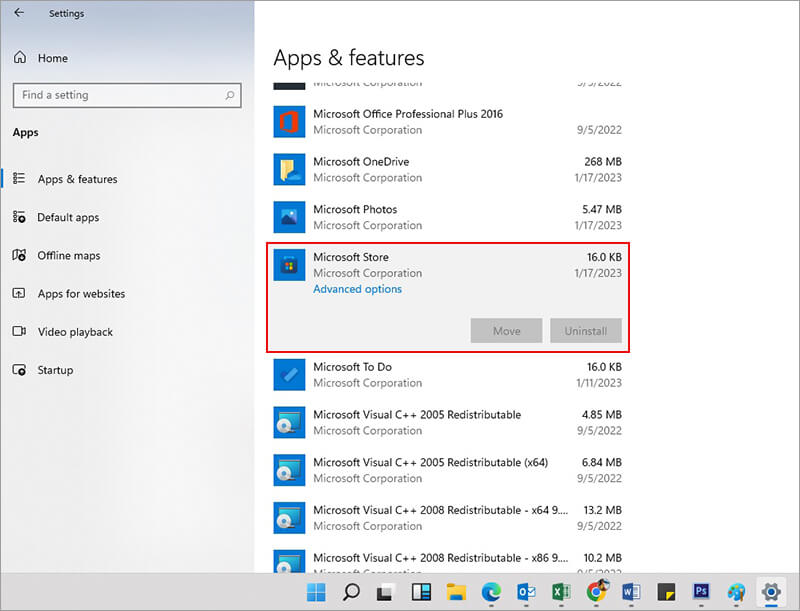Viewport: 800px width, 611px height.
Task: Click the Visual C++ 2005 Redistributable icon
Action: (289, 422)
